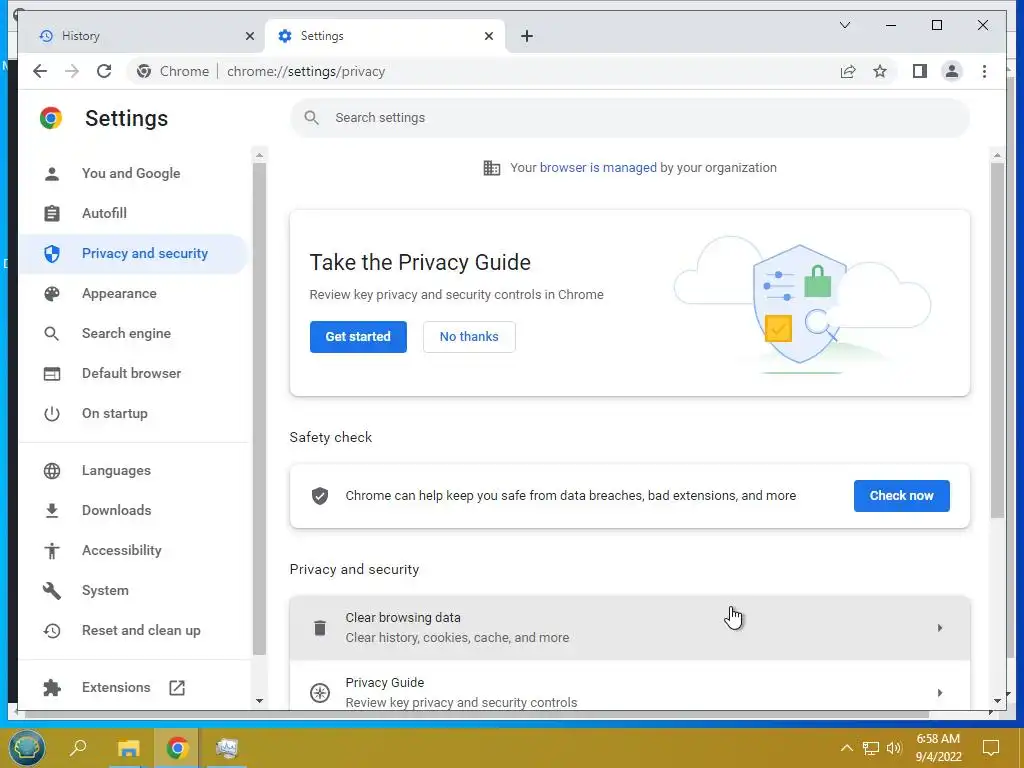The height and width of the screenshot is (768, 1024).
Task: Open the side panel icon
Action: pos(920,71)
